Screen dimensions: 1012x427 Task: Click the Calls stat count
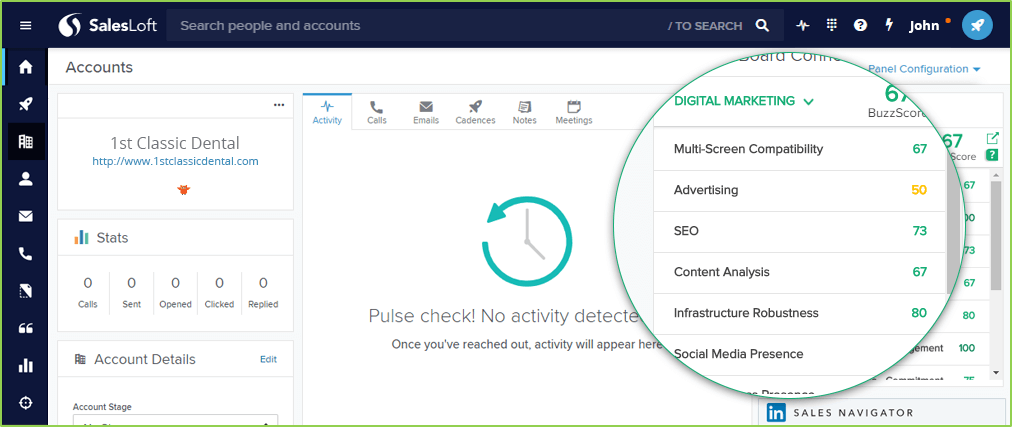[x=88, y=283]
